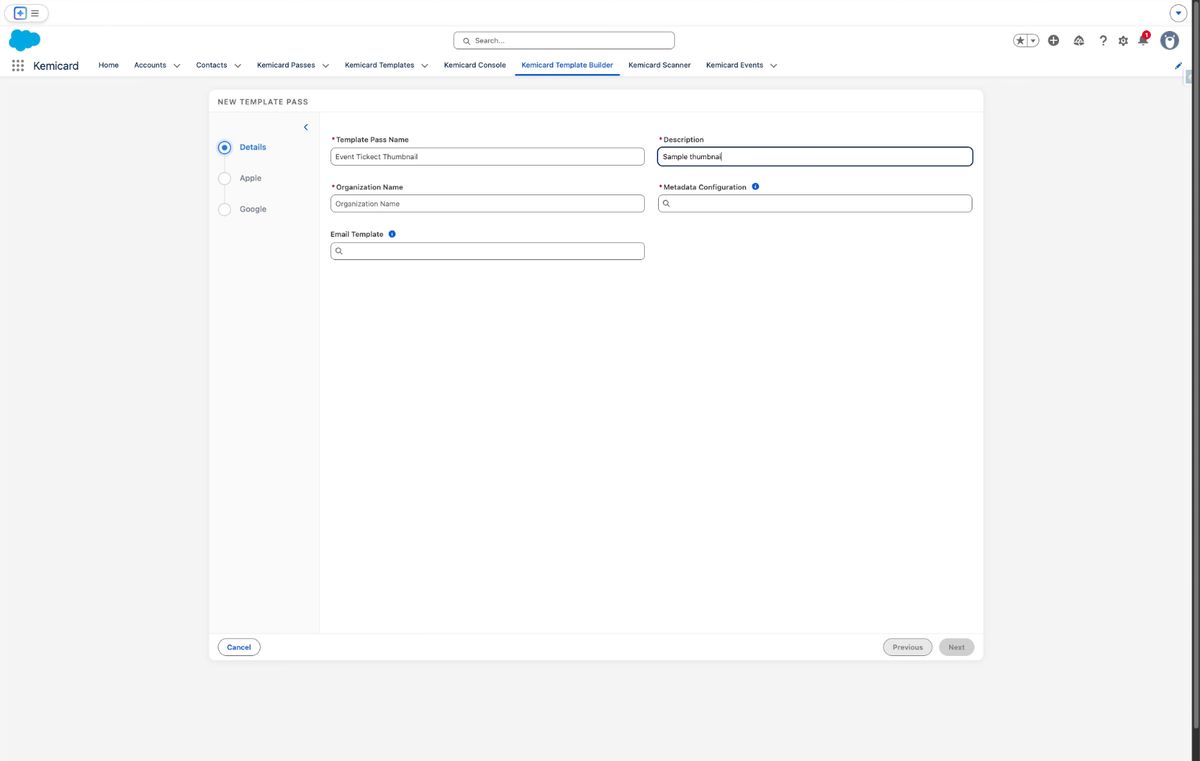1200x761 pixels.
Task: Open the Accounts tab
Action: [x=150, y=65]
